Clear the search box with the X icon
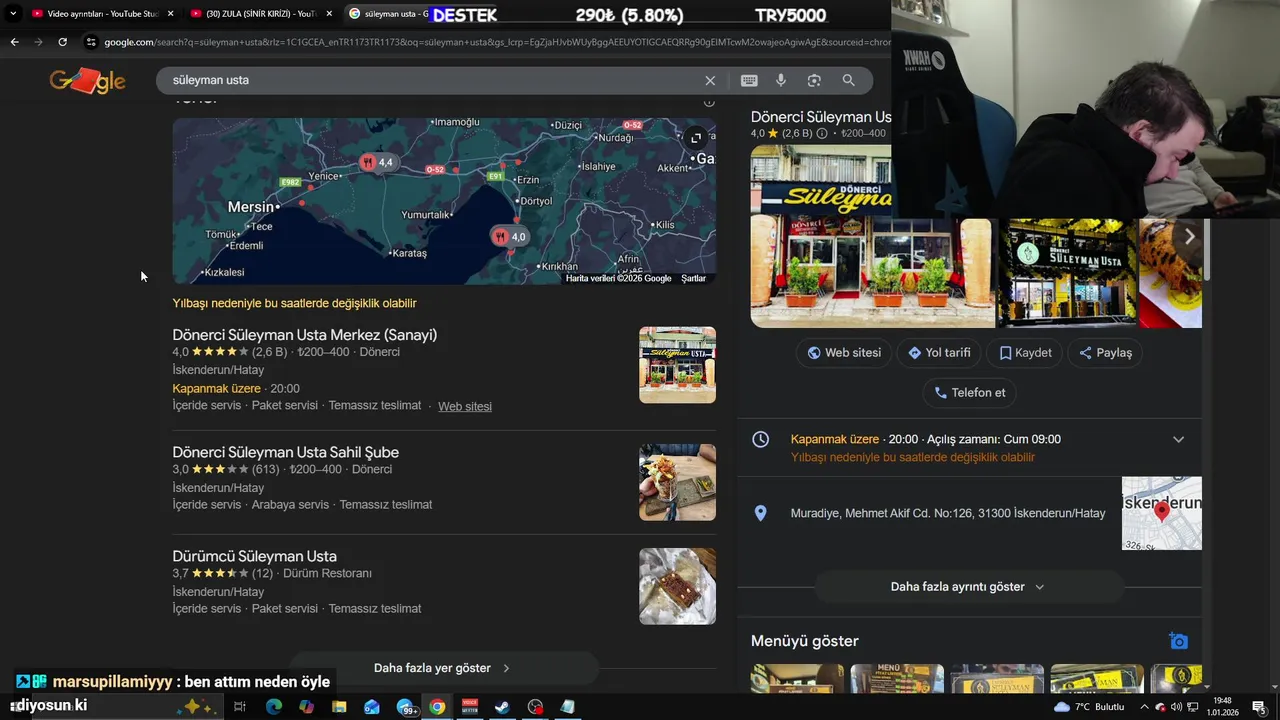 tap(710, 80)
